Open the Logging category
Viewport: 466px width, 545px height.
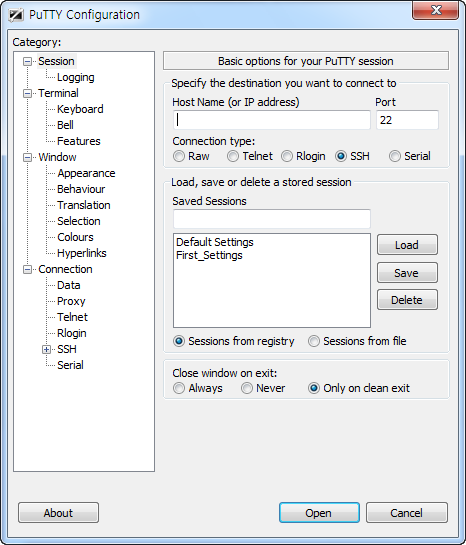(76, 77)
